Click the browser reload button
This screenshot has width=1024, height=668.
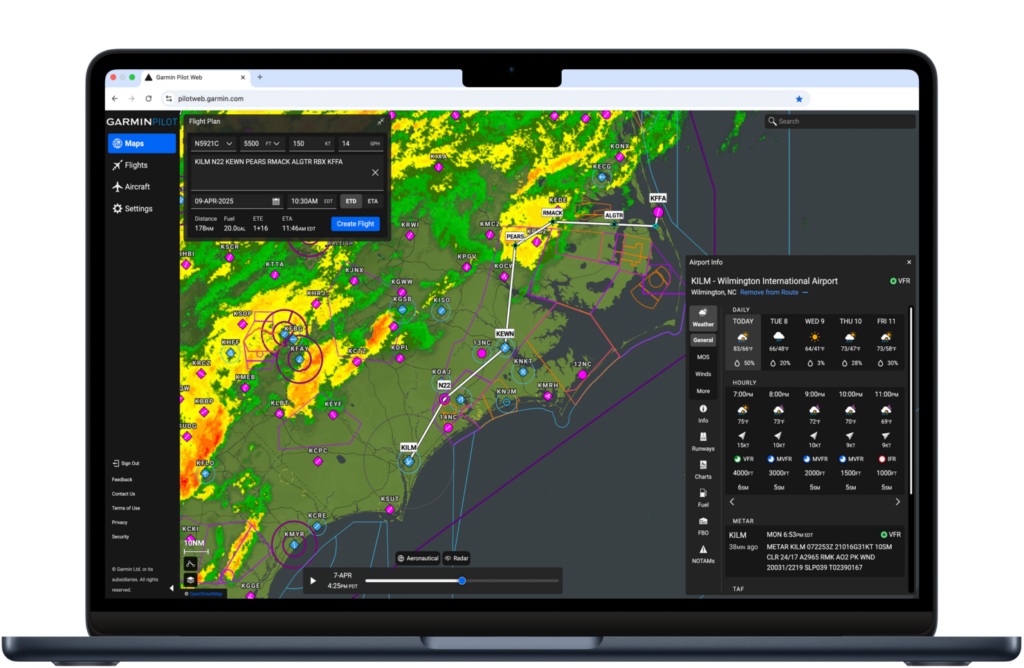(x=148, y=99)
